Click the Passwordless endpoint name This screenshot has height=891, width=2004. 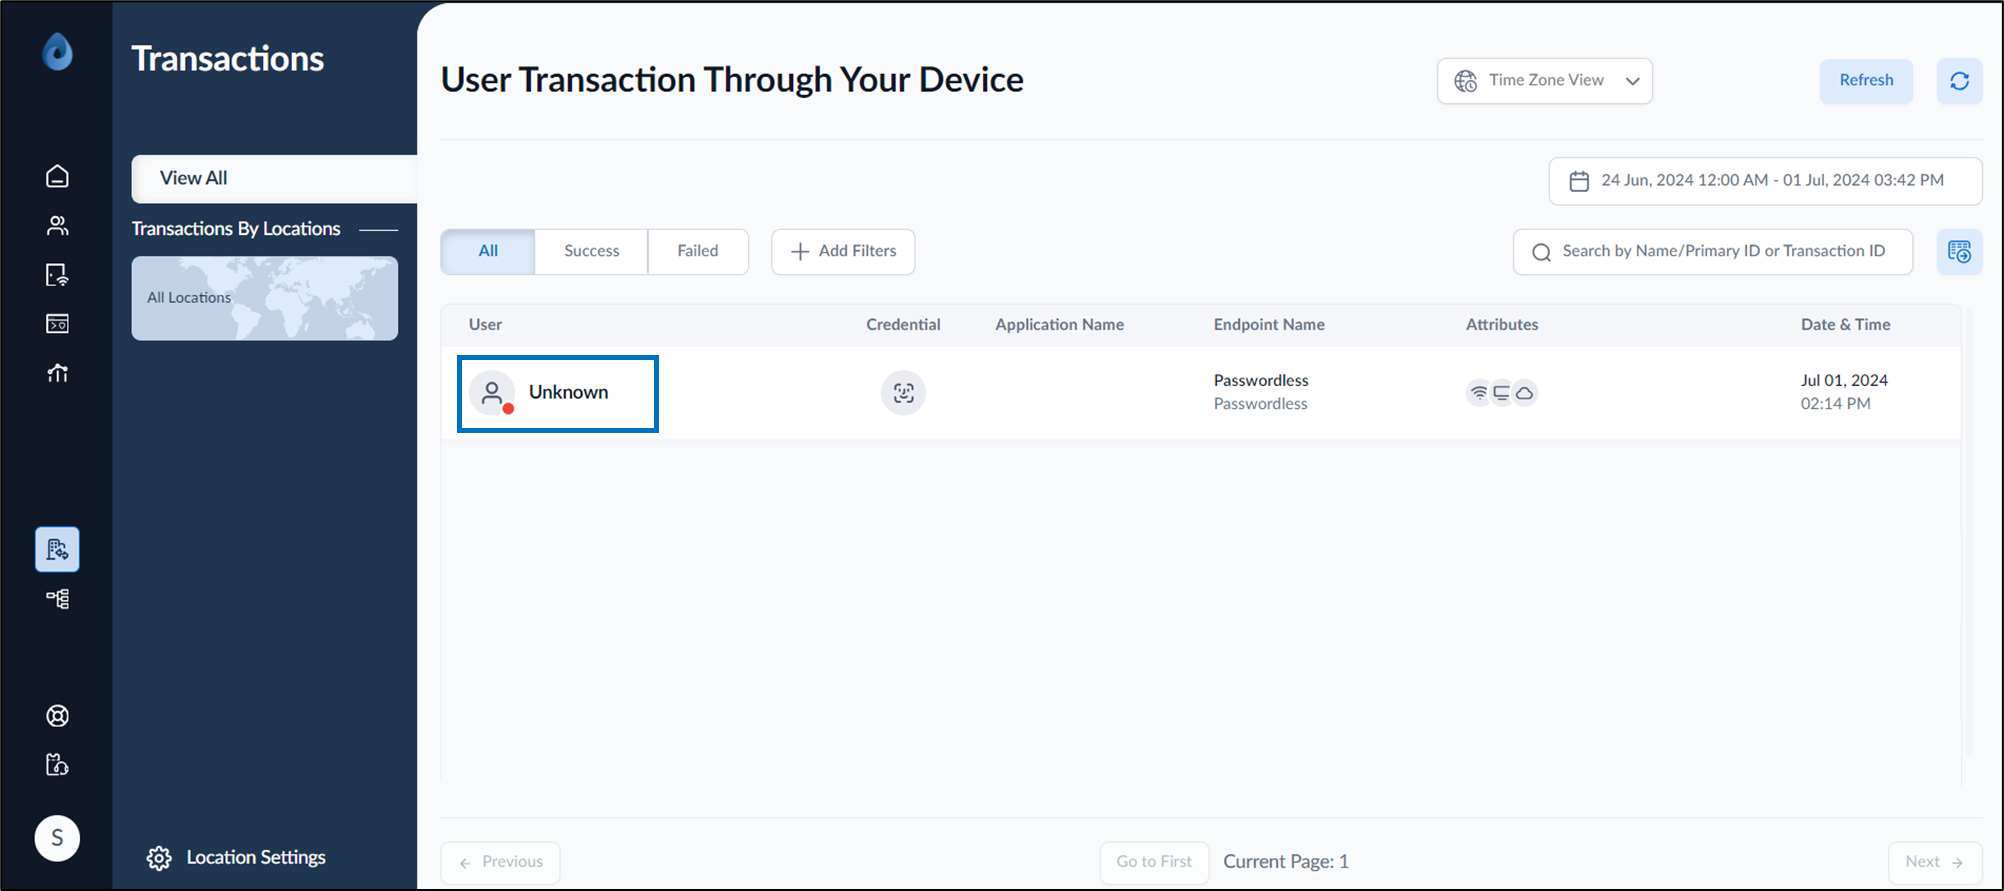(x=1261, y=380)
